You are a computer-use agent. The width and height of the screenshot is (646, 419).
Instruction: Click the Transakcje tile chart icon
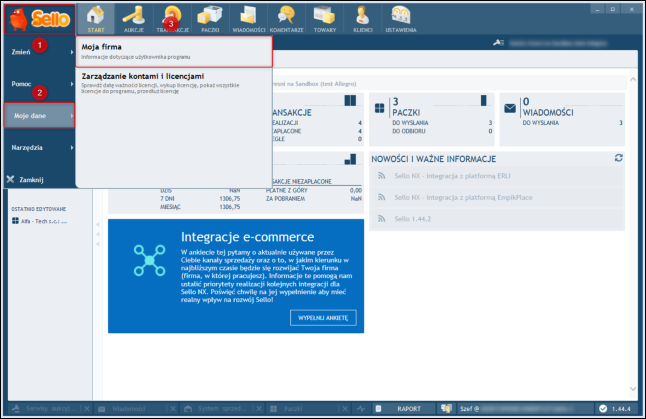tap(350, 101)
